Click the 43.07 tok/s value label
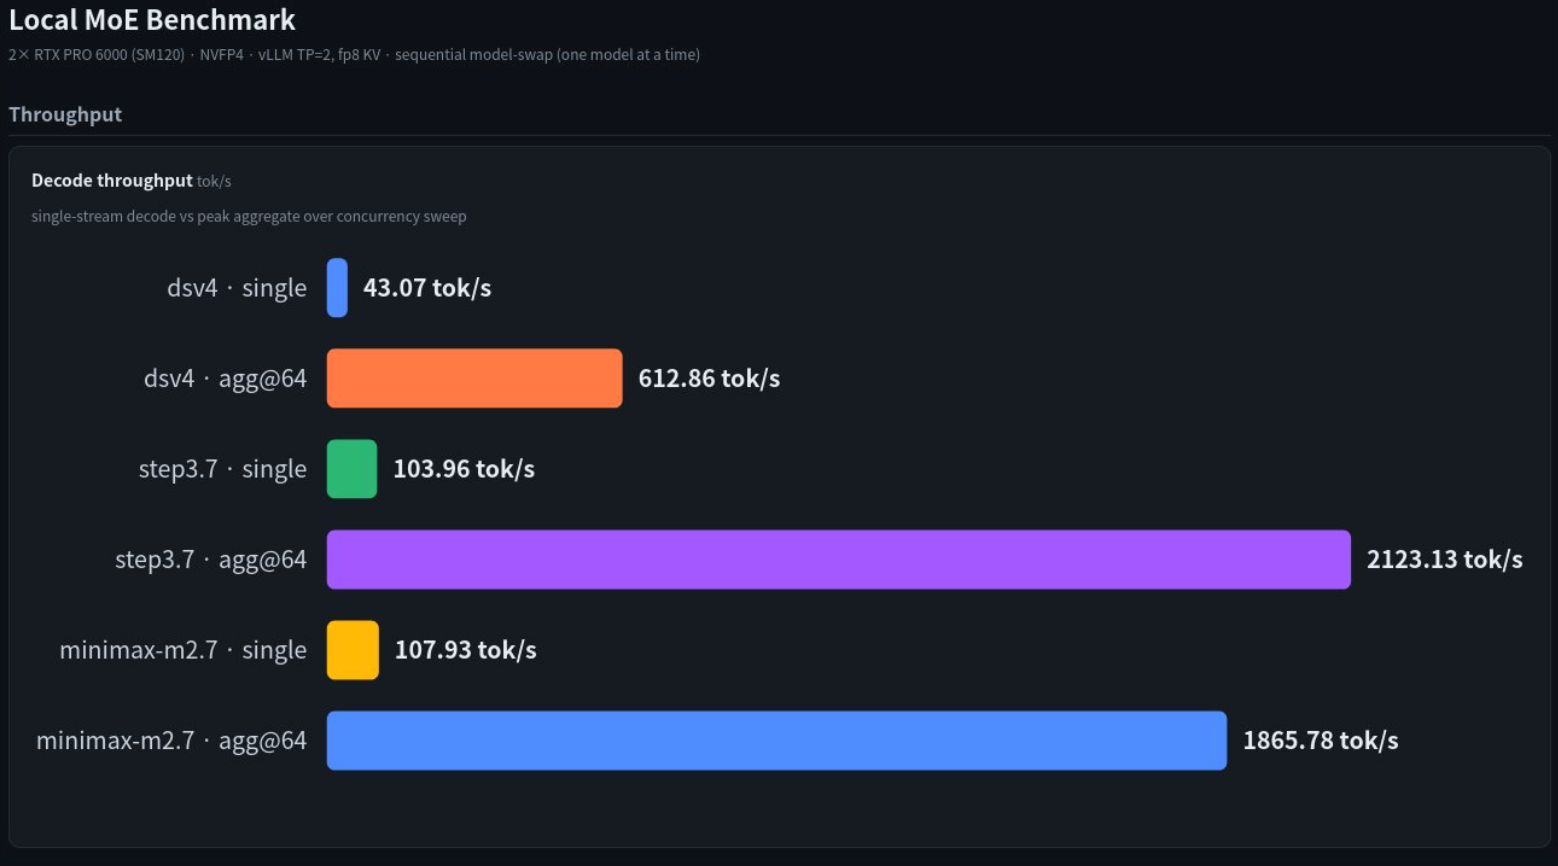 427,288
